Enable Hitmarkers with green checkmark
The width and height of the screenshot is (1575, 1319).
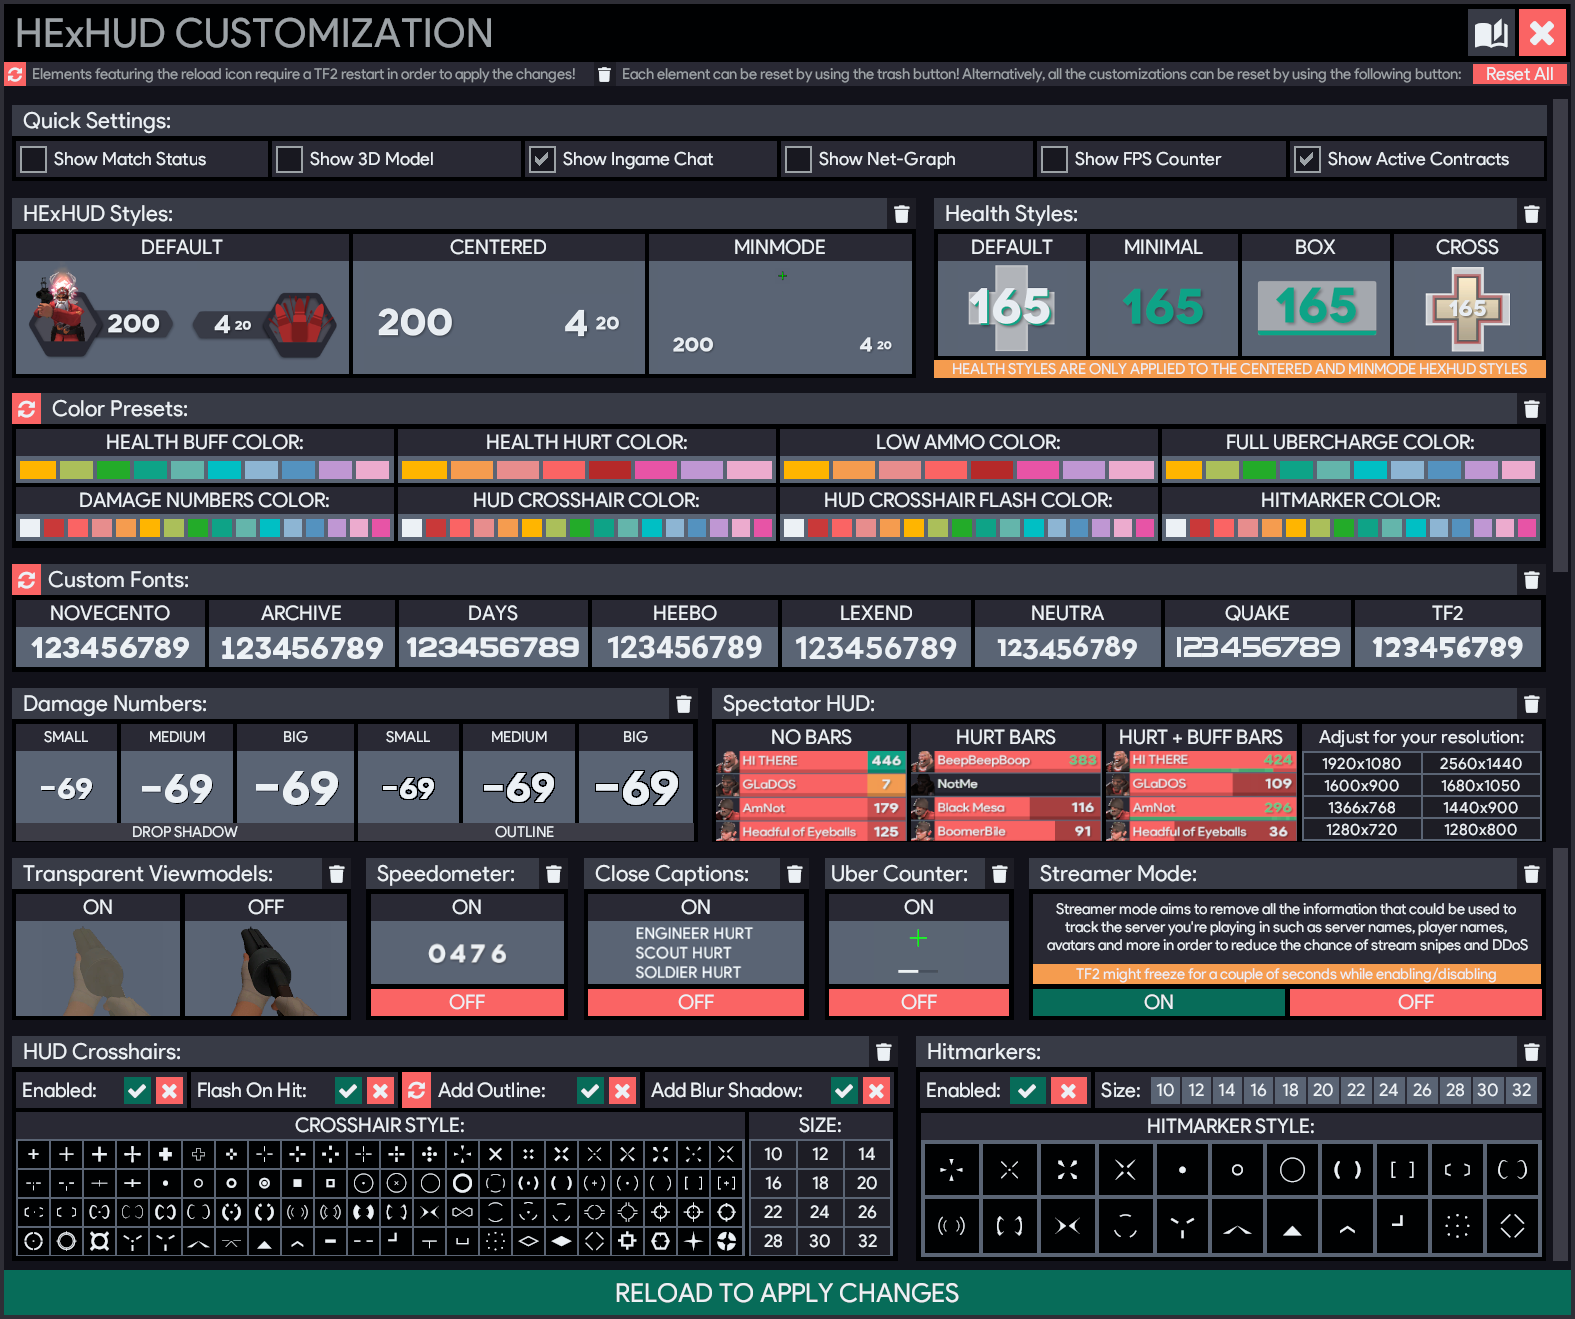pyautogui.click(x=1027, y=1090)
